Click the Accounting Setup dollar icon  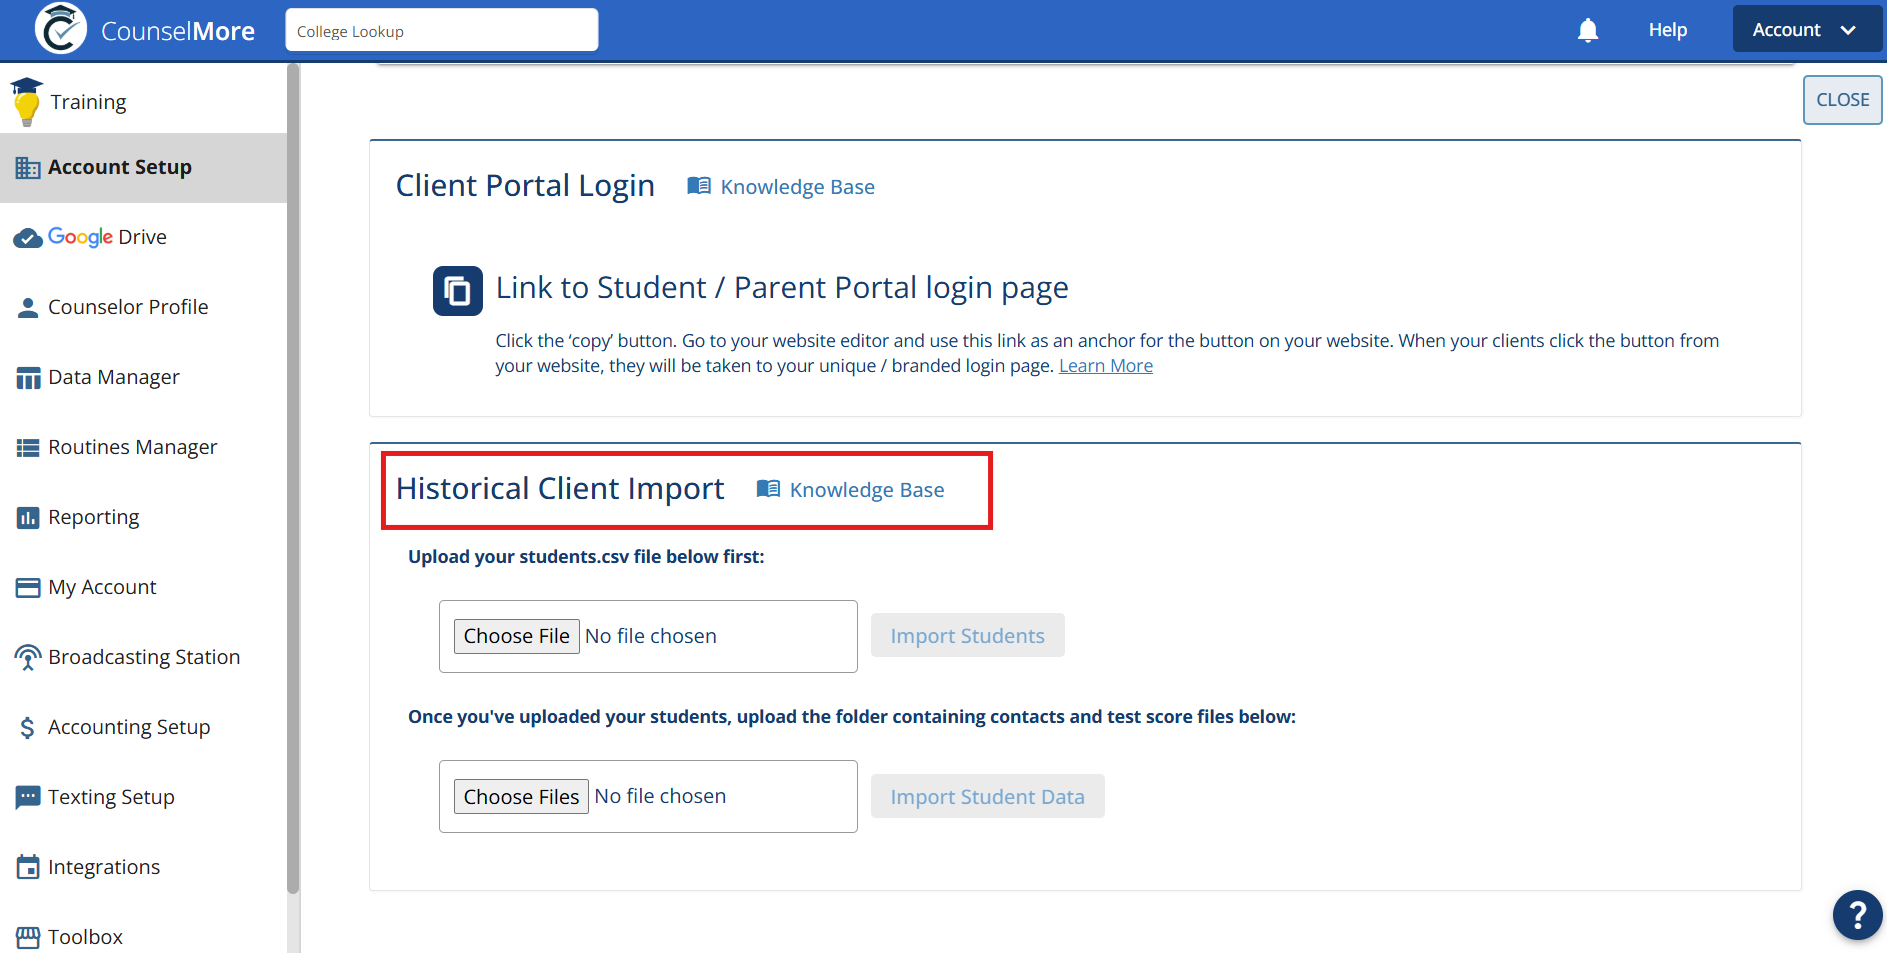(28, 727)
